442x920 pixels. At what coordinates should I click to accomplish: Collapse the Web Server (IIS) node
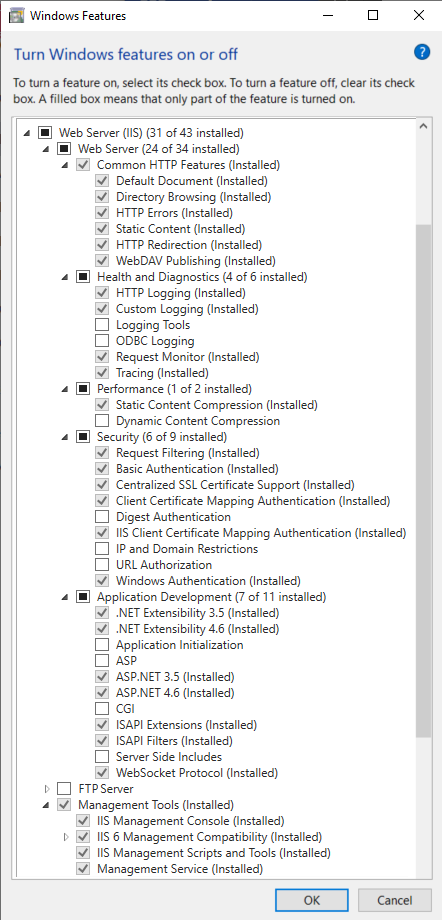point(26,133)
